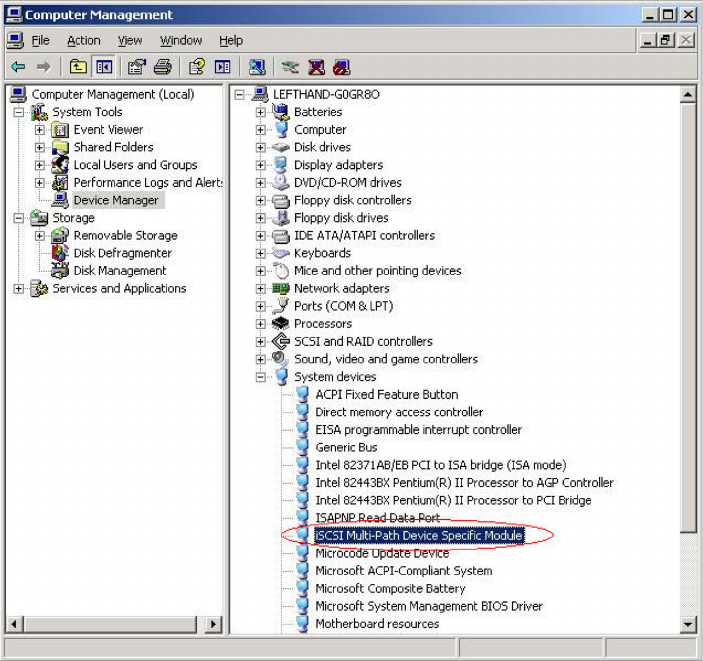Select iSCSI Multi-Path Device Specific Module
This screenshot has width=703, height=661.
[x=418, y=536]
